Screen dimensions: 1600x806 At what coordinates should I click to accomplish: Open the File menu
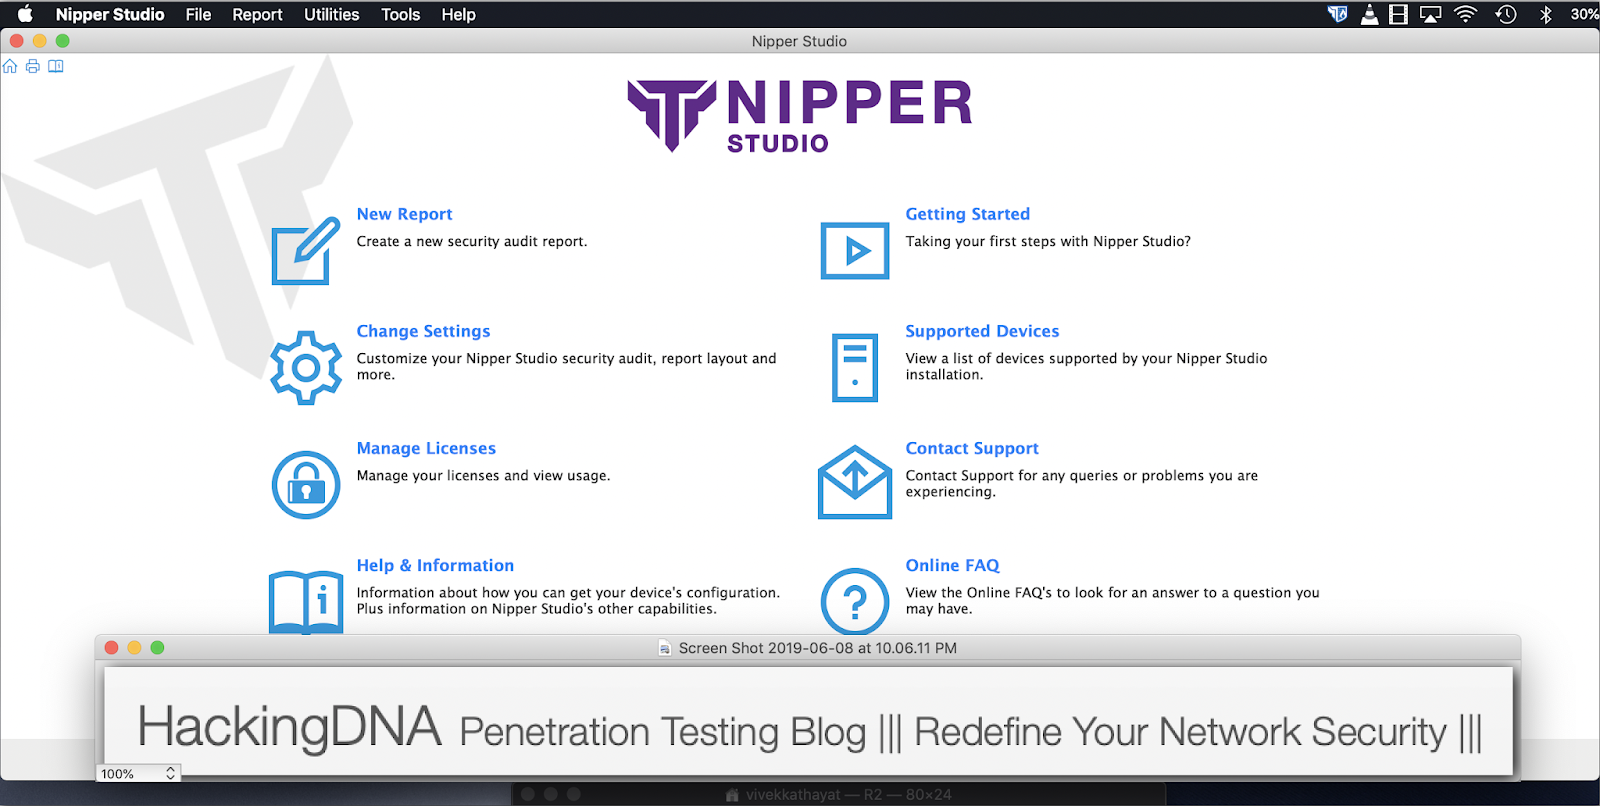pos(198,14)
